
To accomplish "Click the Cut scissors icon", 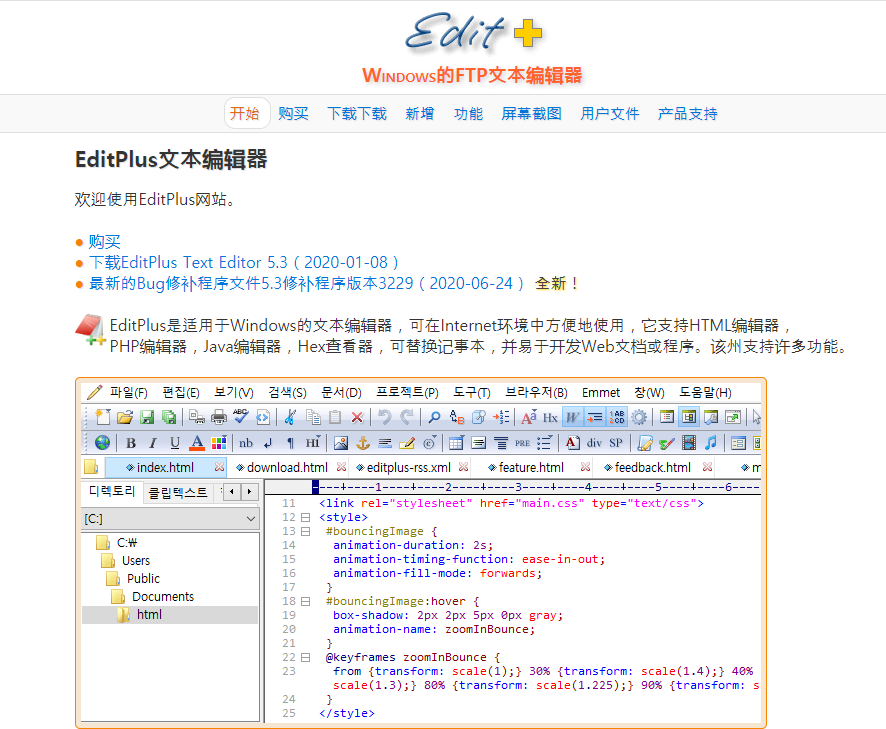I will 290,417.
